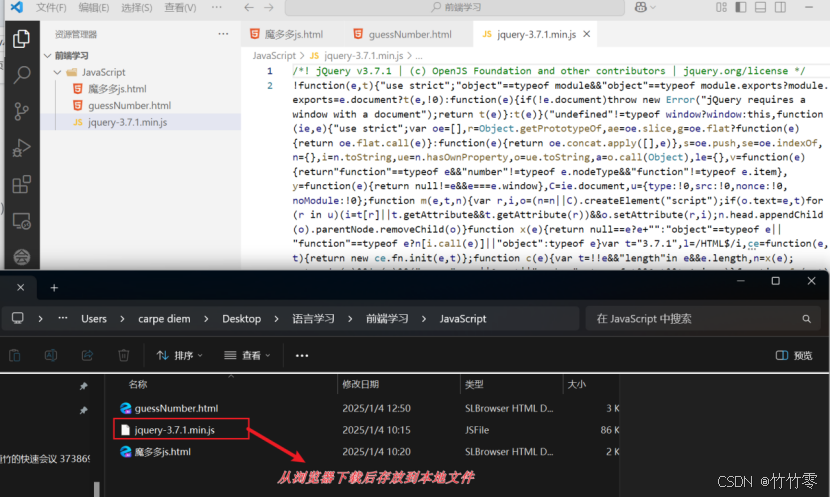830x498 pixels.
Task: Click the Rename icon in Explorer toolbar
Action: [51, 355]
